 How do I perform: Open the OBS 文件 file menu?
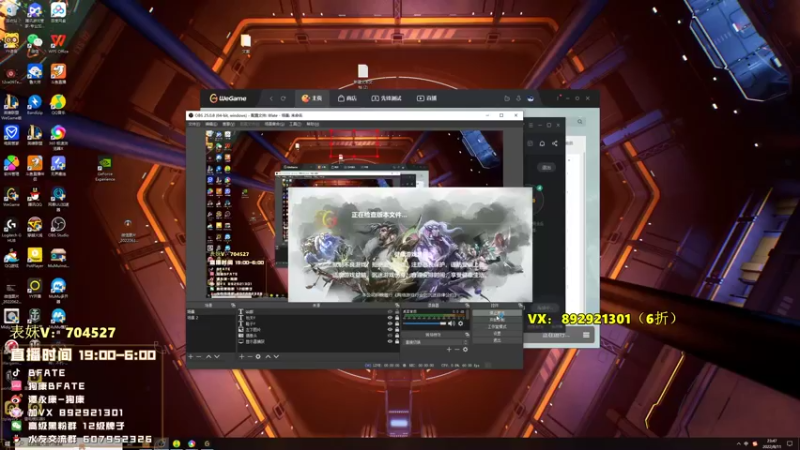coord(194,124)
